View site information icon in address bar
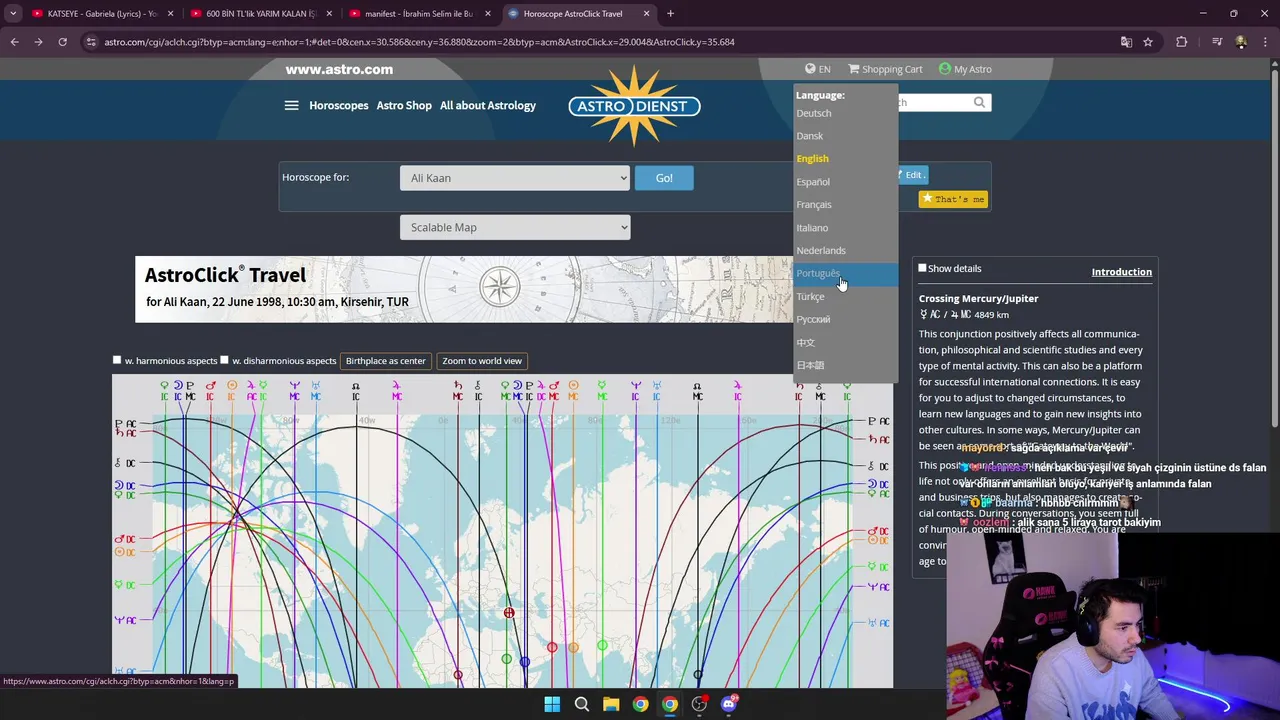The width and height of the screenshot is (1280, 720). tap(91, 42)
